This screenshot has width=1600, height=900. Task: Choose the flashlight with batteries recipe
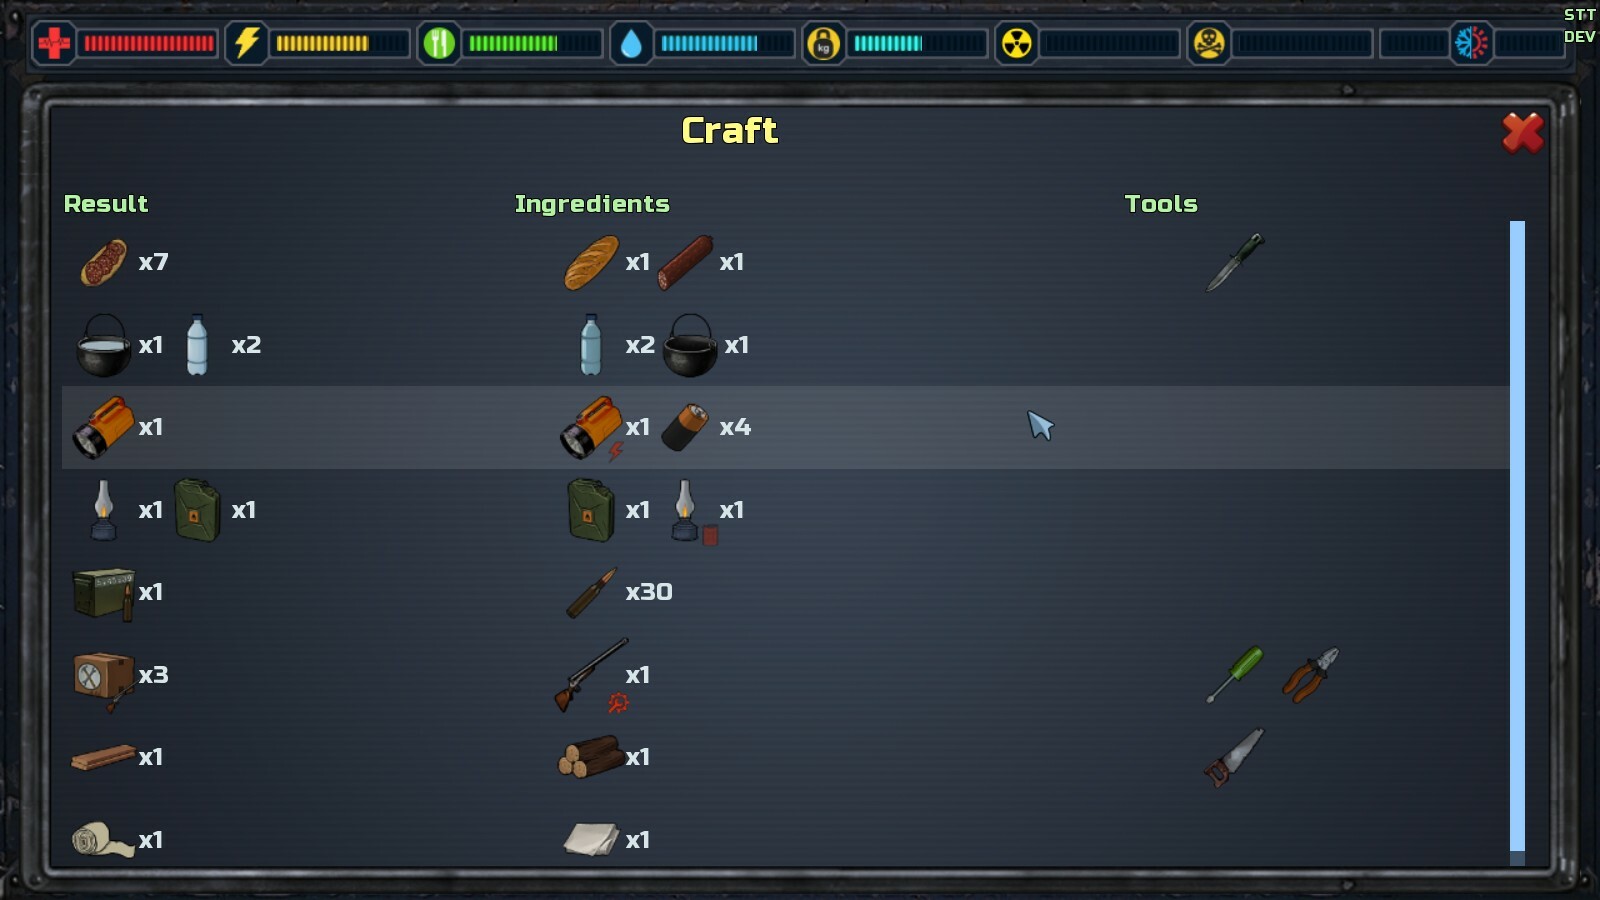785,427
